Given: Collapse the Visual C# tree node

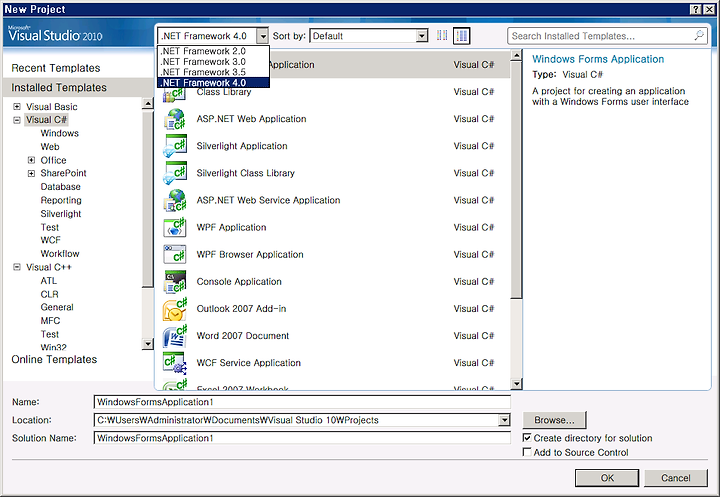Looking at the screenshot, I should coord(17,120).
